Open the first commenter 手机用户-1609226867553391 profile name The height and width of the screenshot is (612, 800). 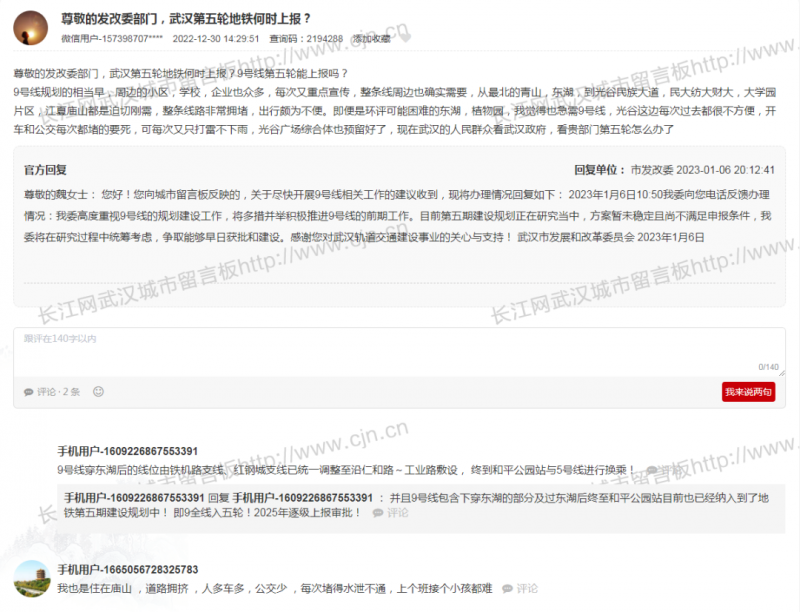tap(127, 452)
